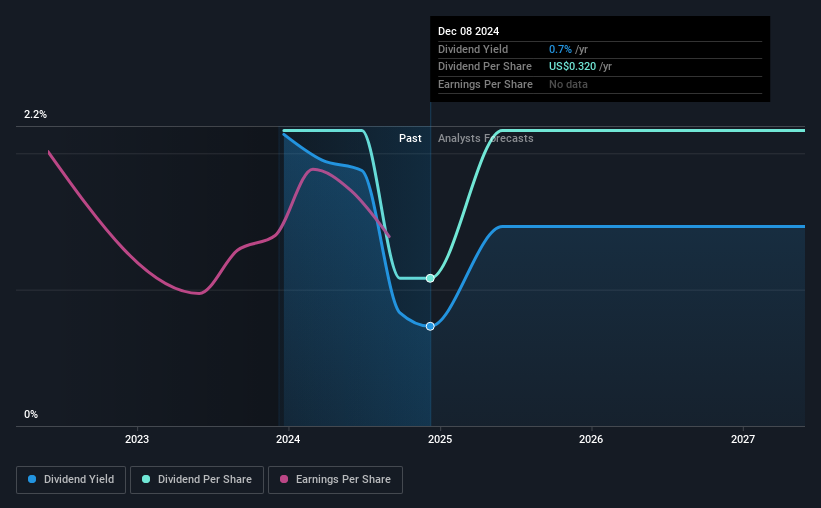Select the blue data point marker on Dividend Yield line

tap(430, 326)
